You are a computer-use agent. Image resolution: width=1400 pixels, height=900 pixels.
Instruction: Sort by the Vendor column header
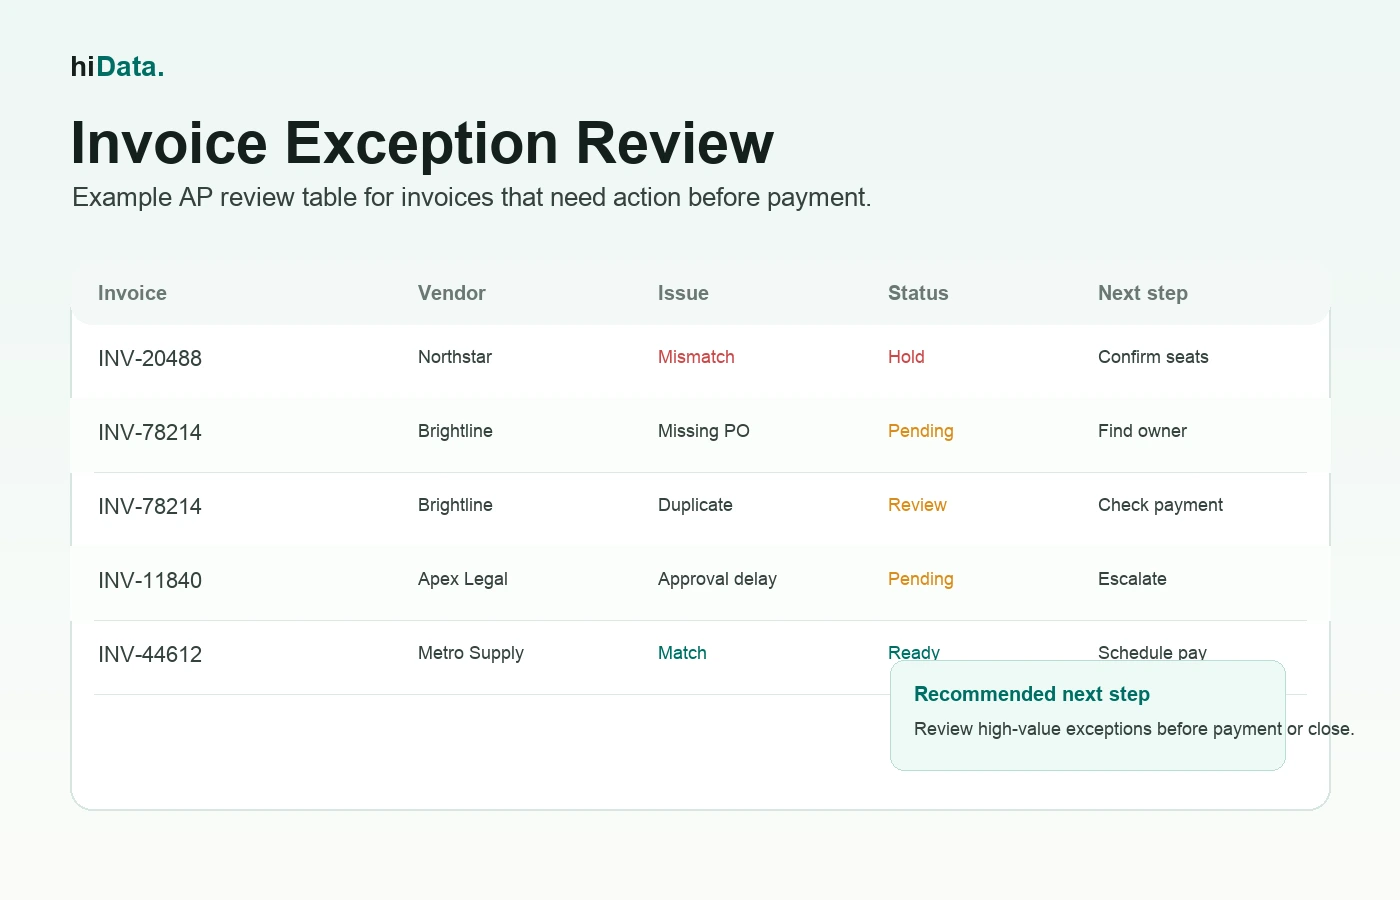pos(451,293)
